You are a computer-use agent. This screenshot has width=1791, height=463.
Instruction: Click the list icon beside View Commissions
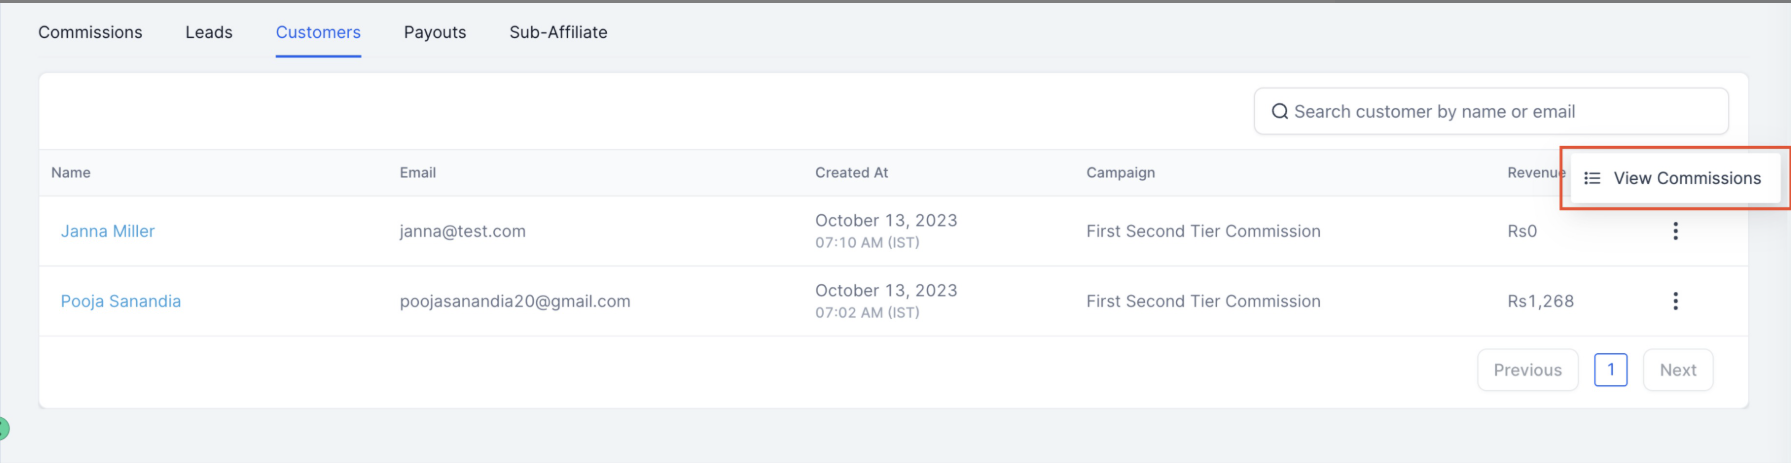pos(1592,178)
